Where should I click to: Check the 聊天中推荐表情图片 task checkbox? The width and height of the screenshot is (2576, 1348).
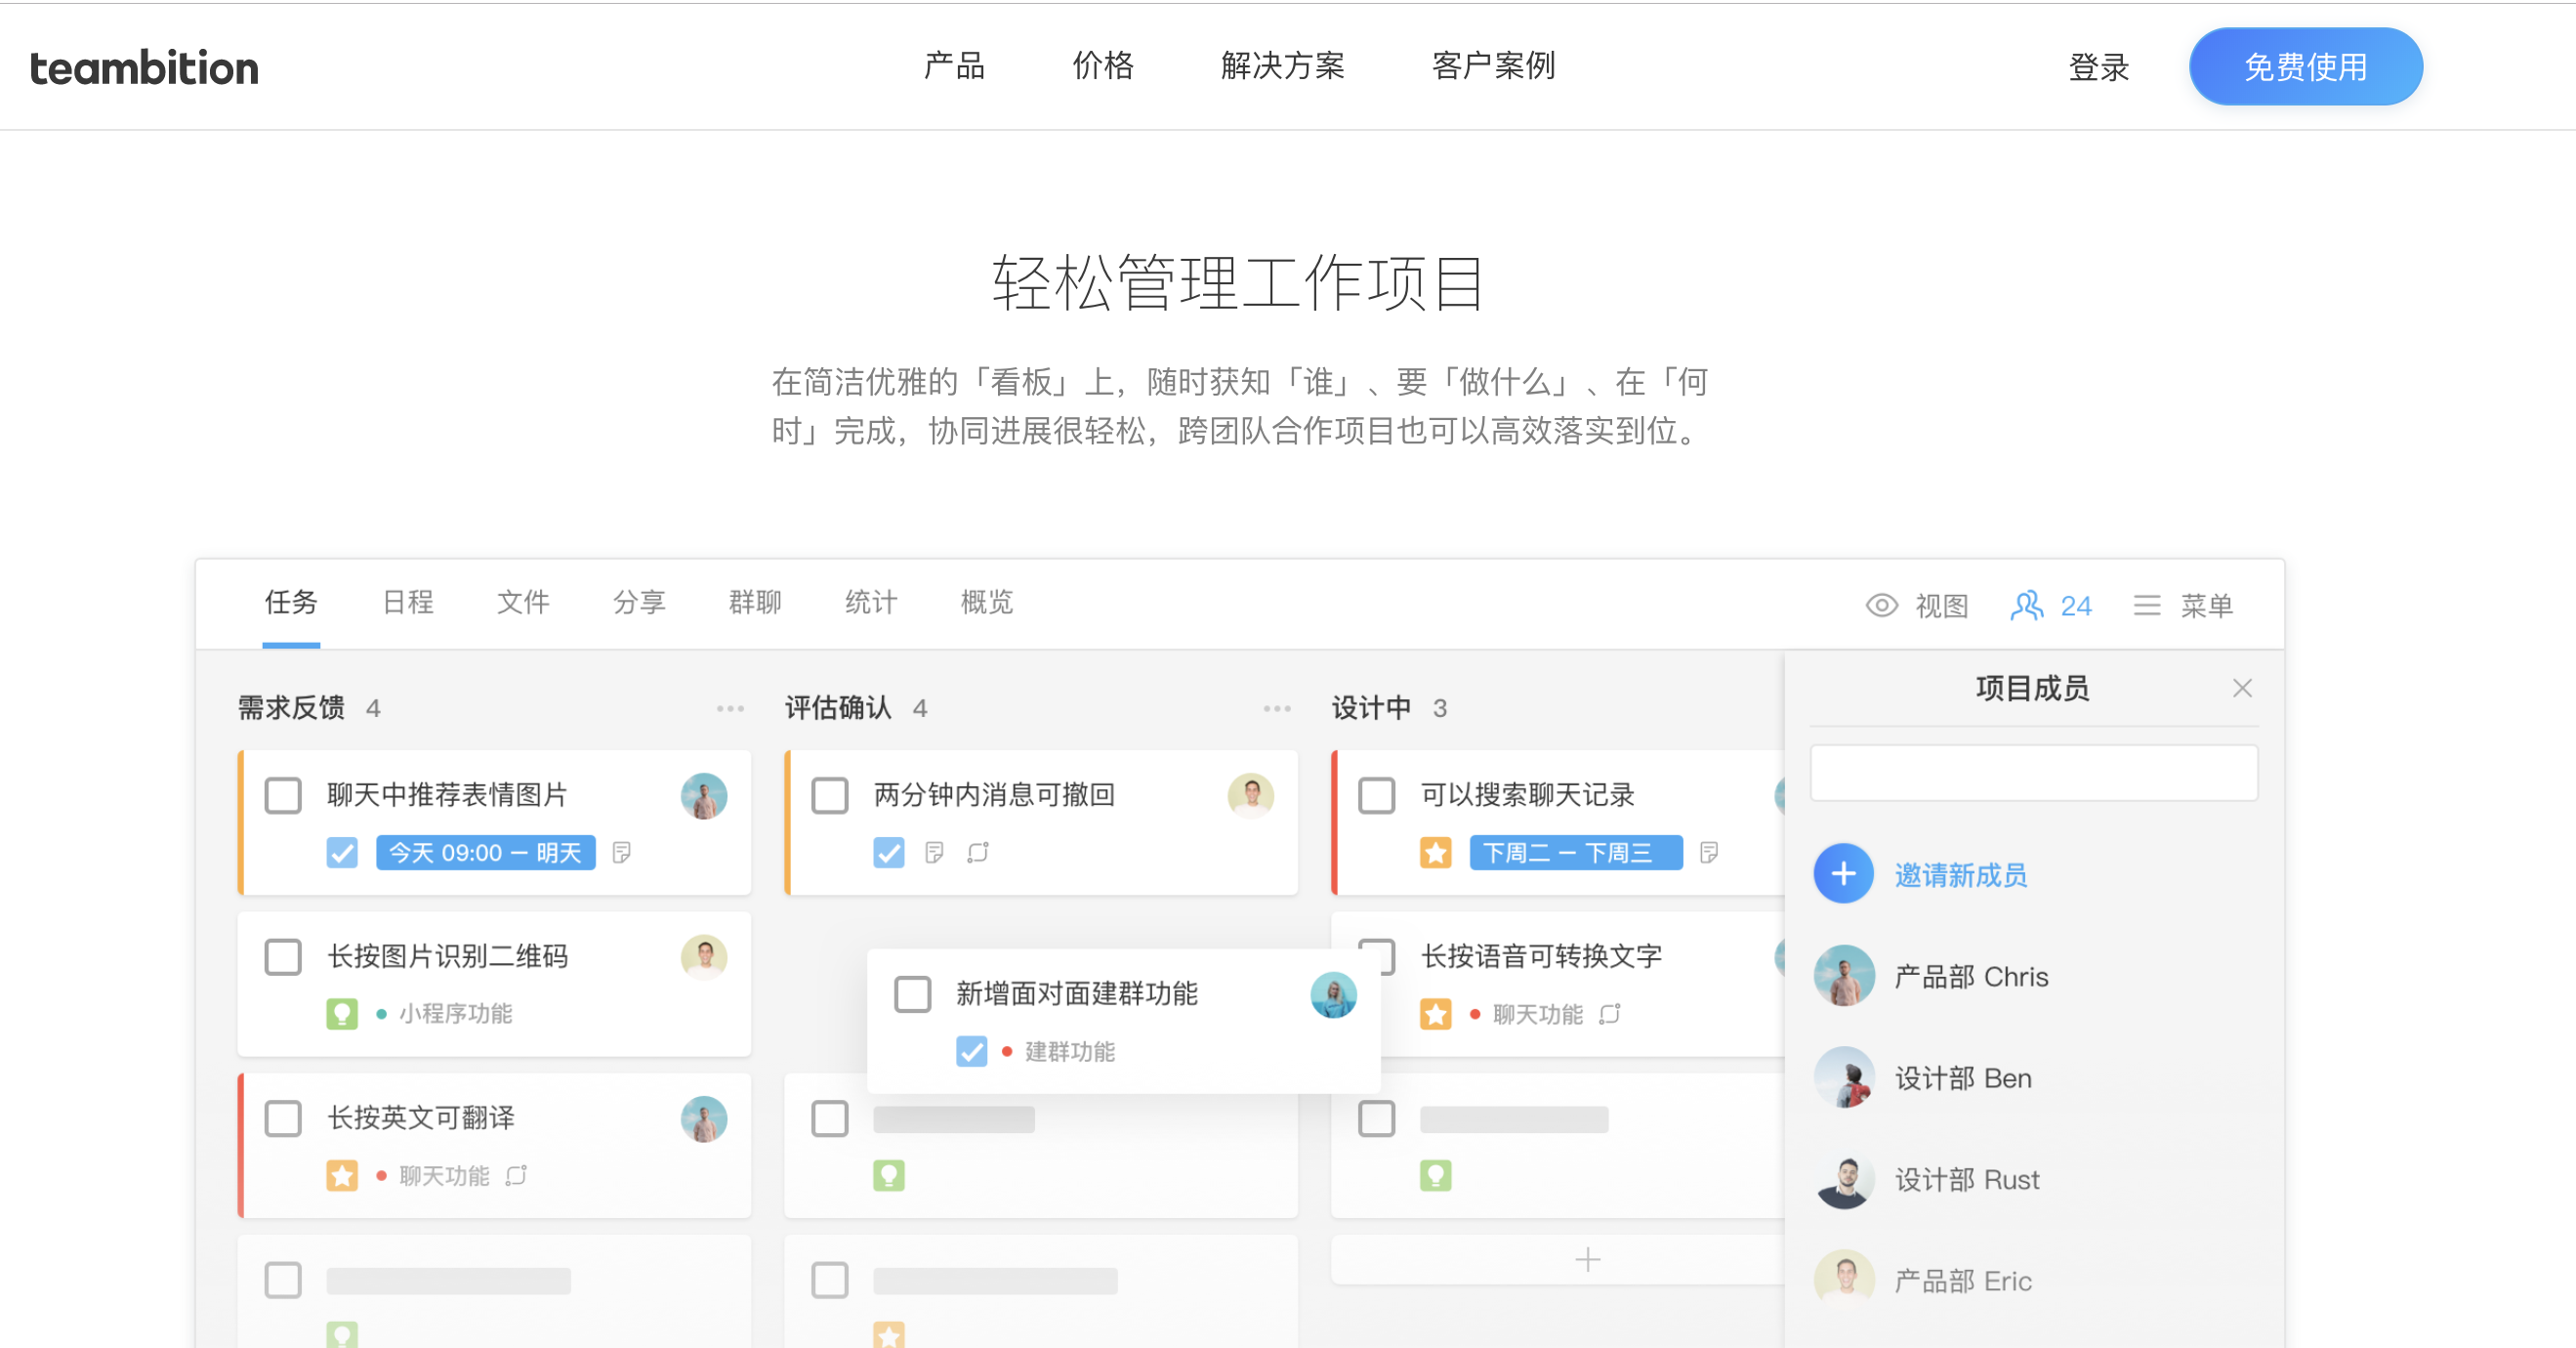(x=283, y=795)
